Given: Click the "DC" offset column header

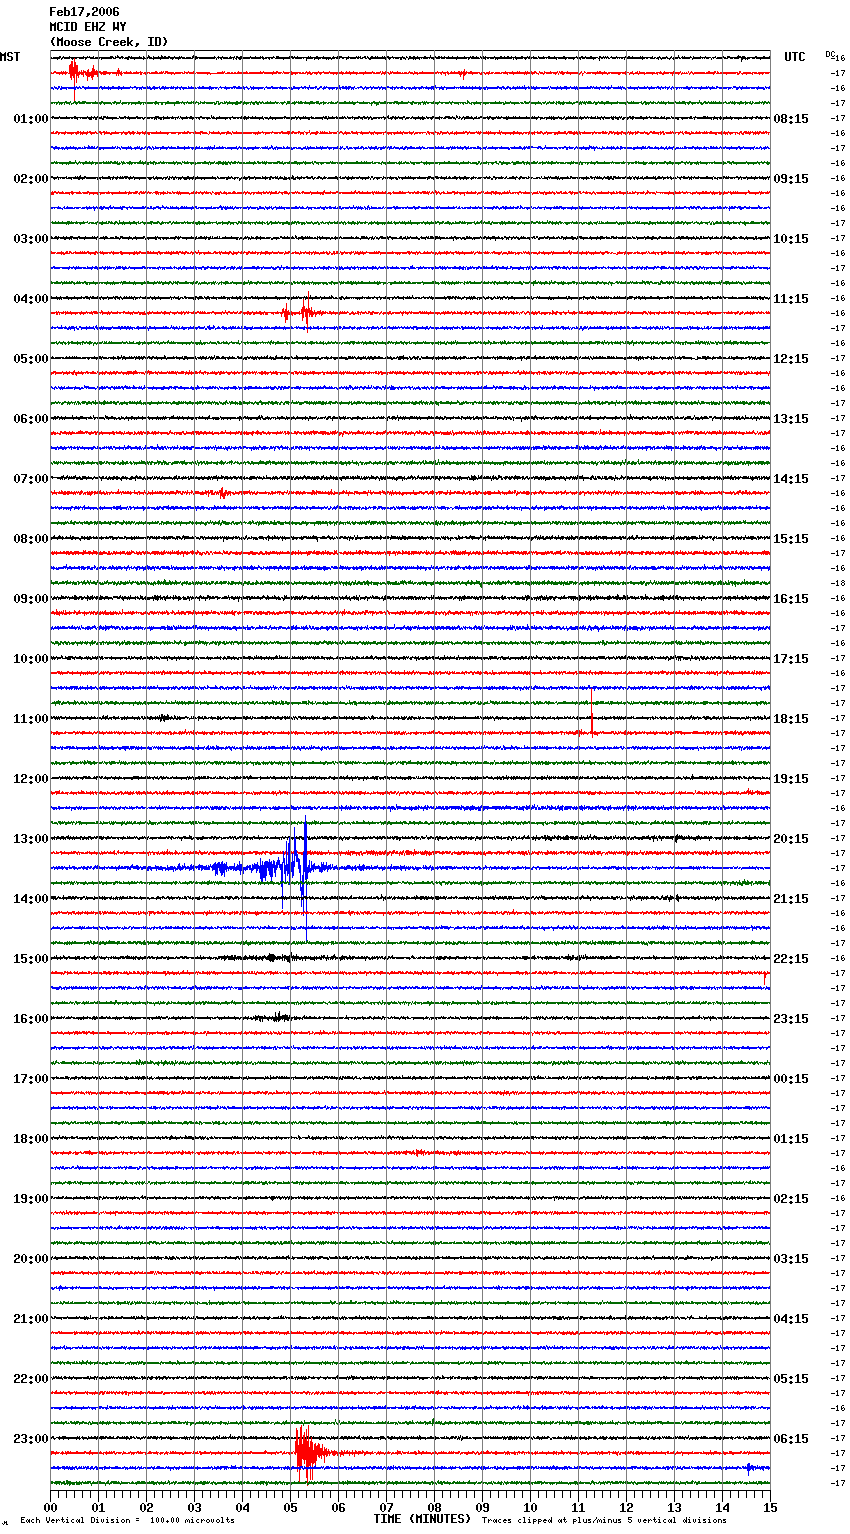Looking at the screenshot, I should pos(830,54).
